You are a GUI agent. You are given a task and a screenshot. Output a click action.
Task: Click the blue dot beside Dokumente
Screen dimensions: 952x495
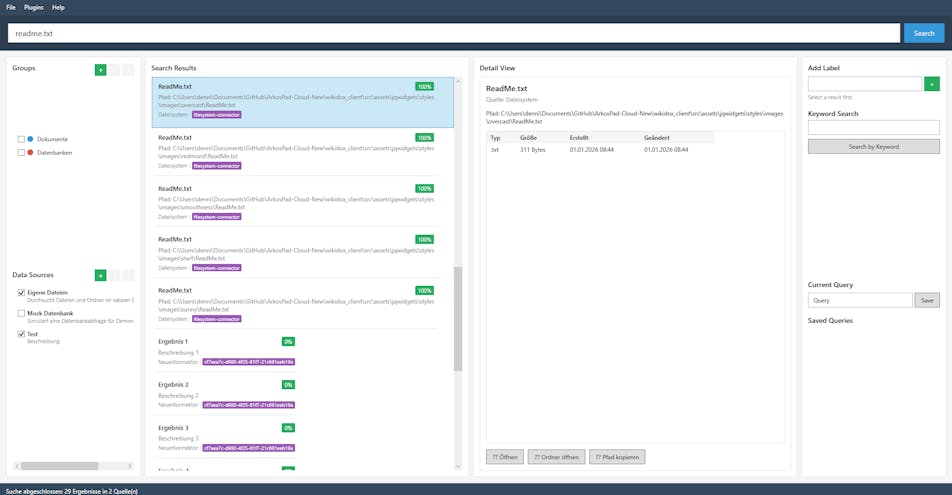pyautogui.click(x=31, y=139)
